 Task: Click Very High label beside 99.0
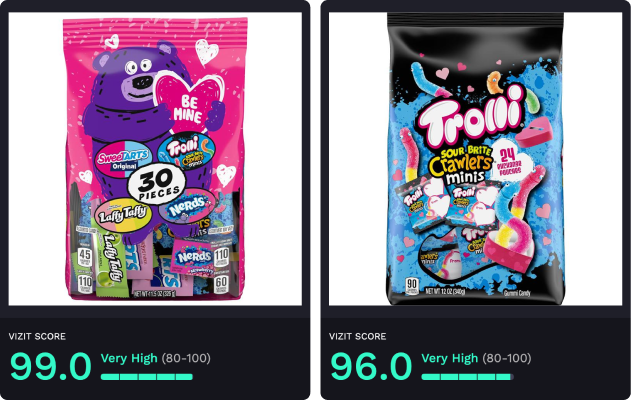click(129, 358)
